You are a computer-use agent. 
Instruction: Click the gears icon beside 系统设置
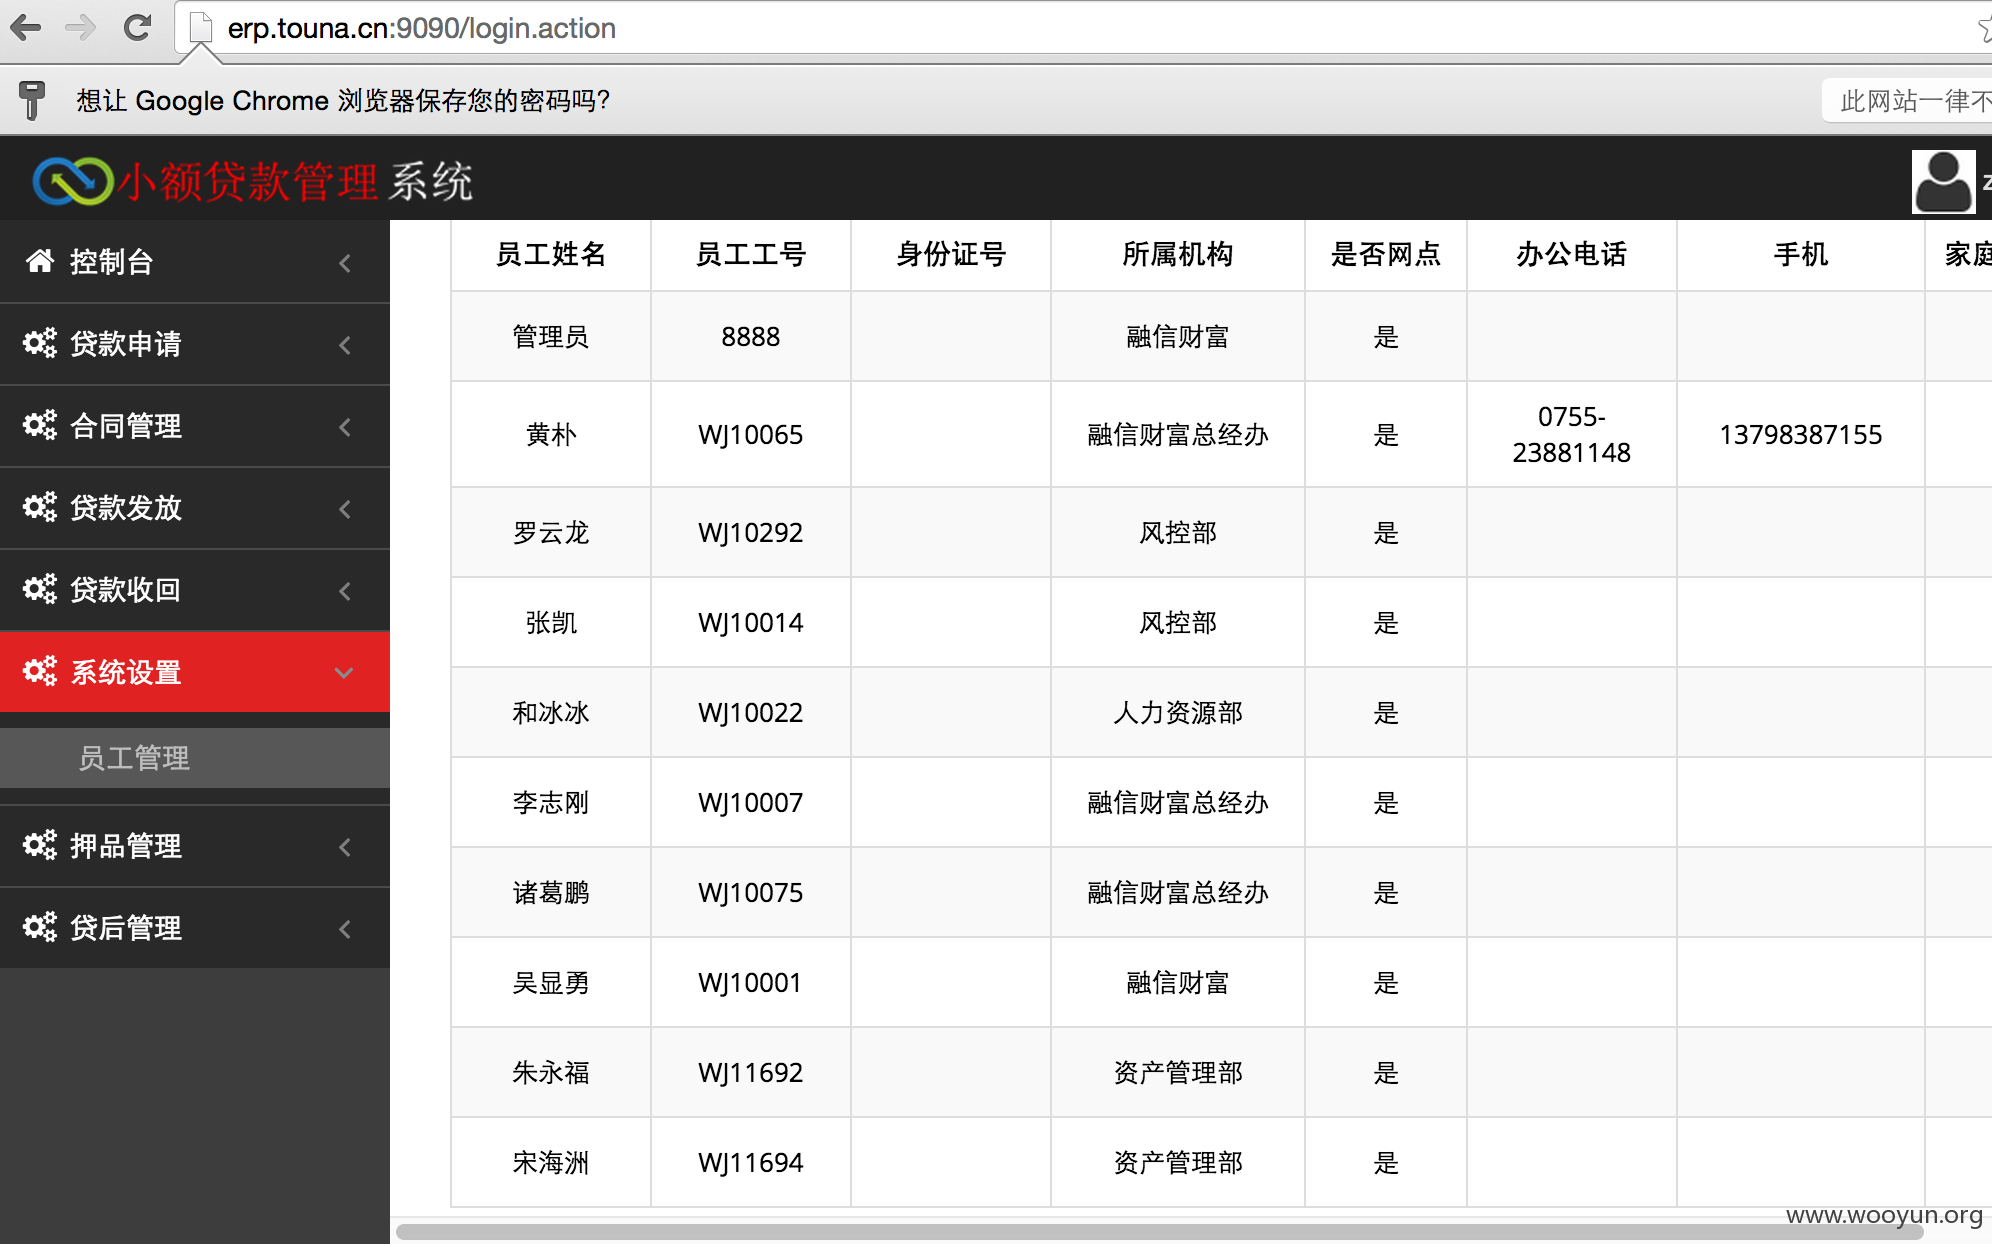(40, 671)
